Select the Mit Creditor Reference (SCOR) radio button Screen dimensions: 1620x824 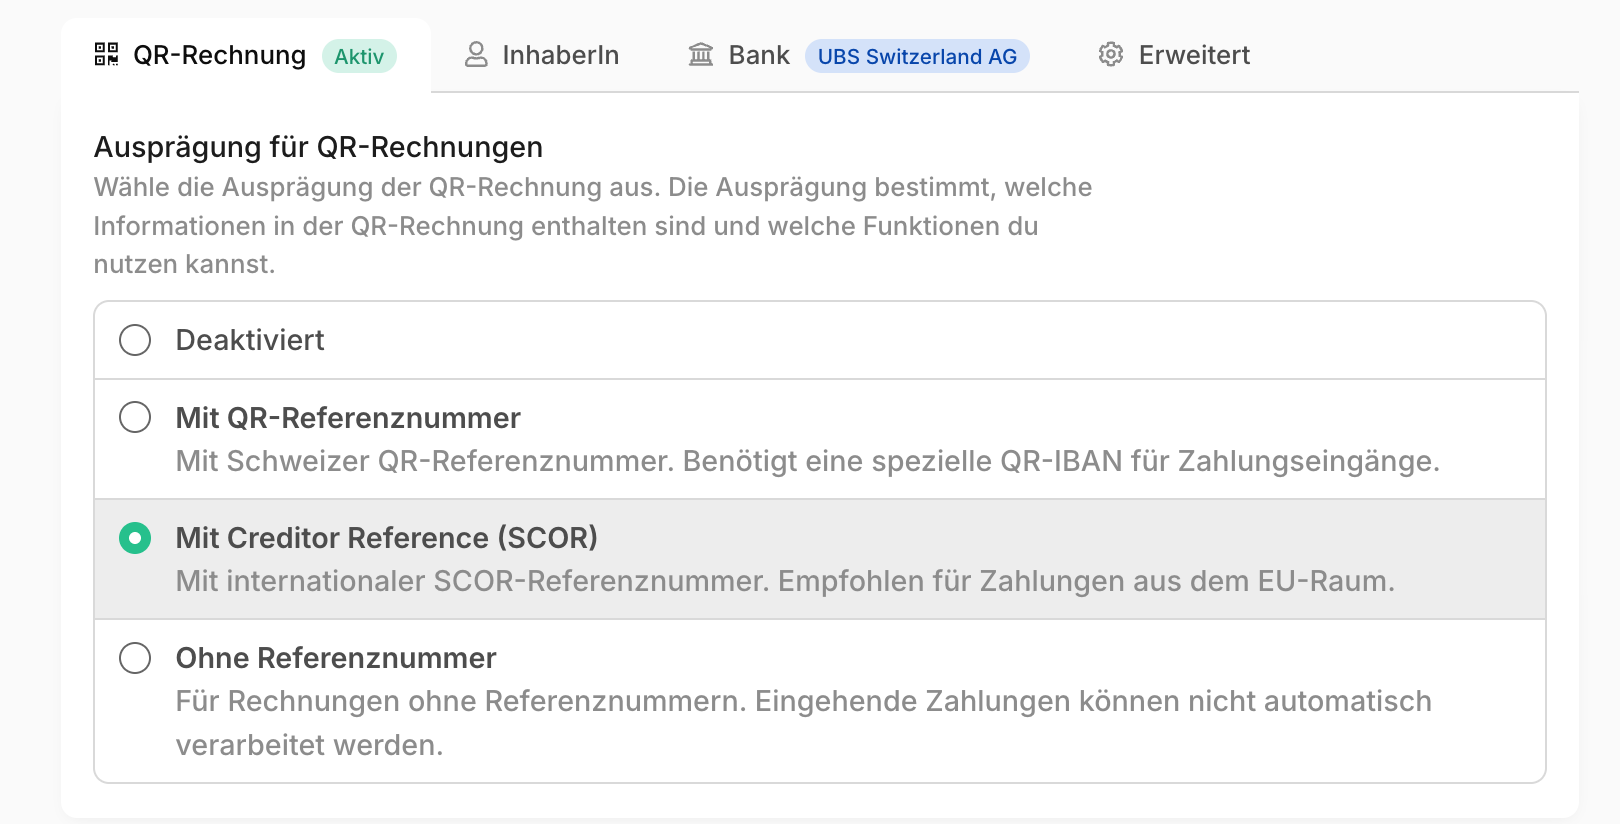tap(135, 538)
